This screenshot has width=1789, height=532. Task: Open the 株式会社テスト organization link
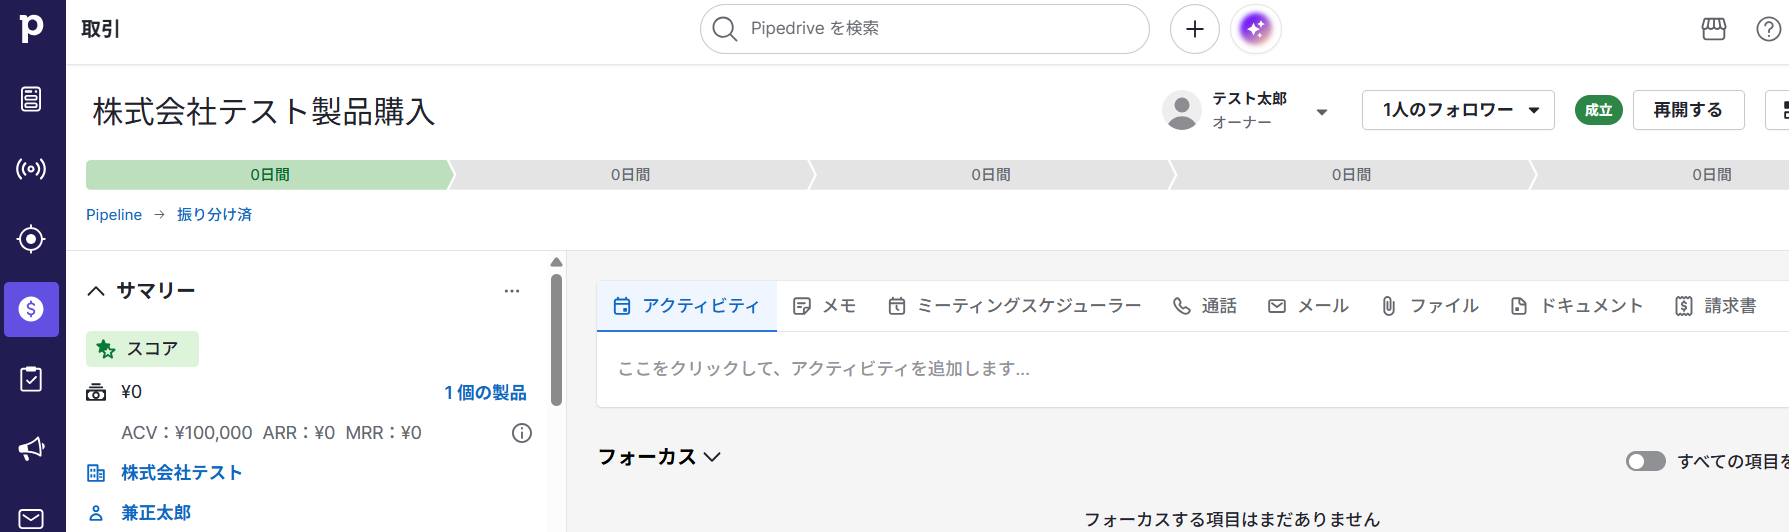tap(182, 473)
